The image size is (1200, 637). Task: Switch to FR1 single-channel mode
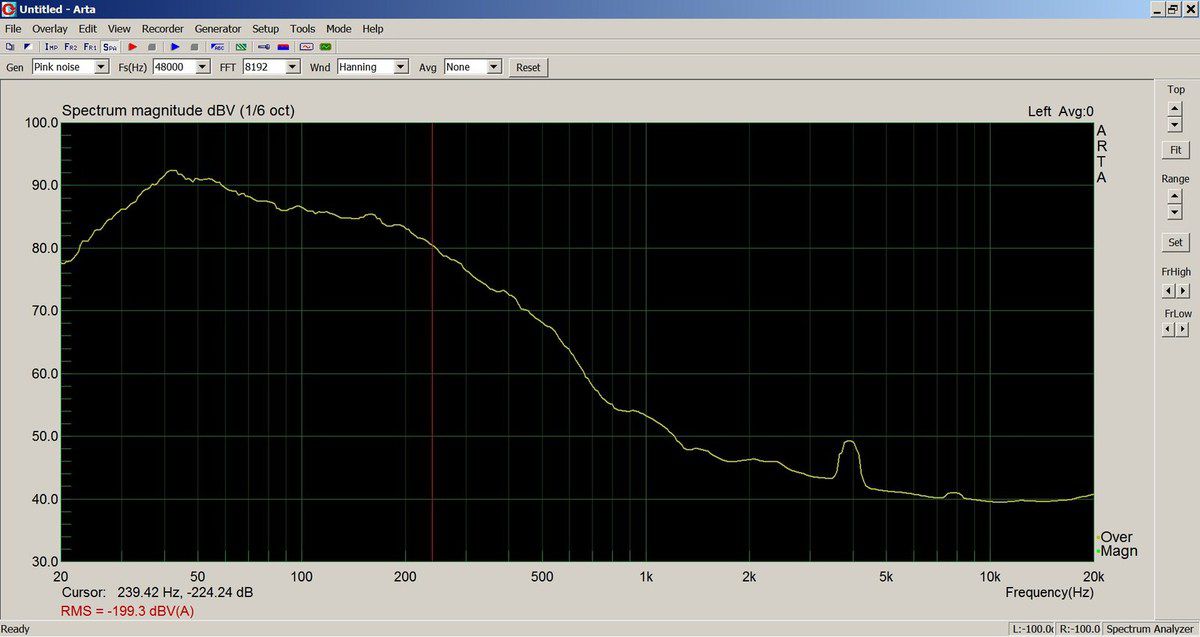[x=90, y=46]
